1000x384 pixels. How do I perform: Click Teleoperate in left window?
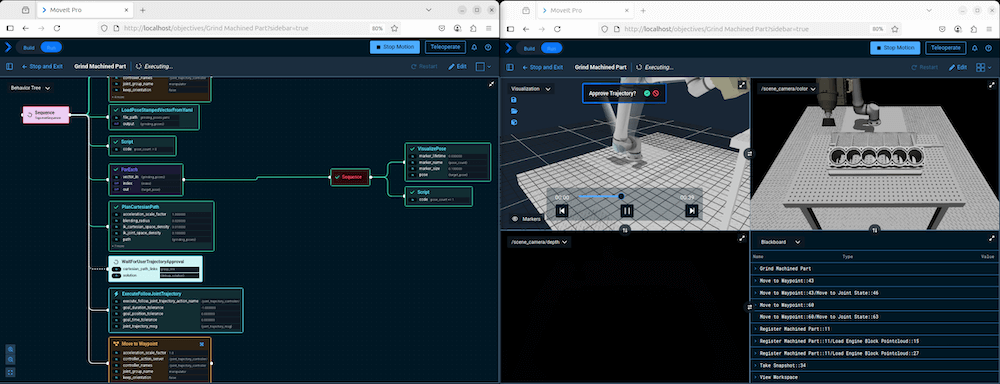coord(445,47)
